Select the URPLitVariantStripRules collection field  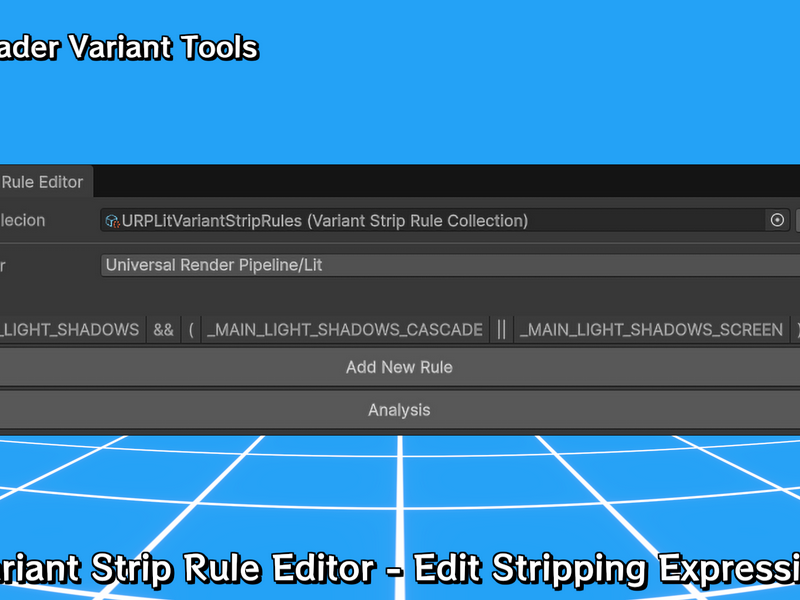pyautogui.click(x=445, y=220)
